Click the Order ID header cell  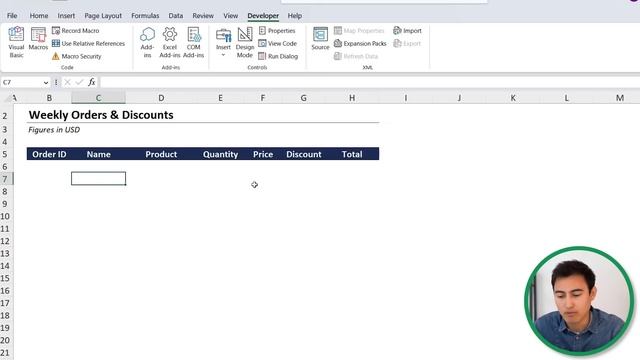coord(49,154)
